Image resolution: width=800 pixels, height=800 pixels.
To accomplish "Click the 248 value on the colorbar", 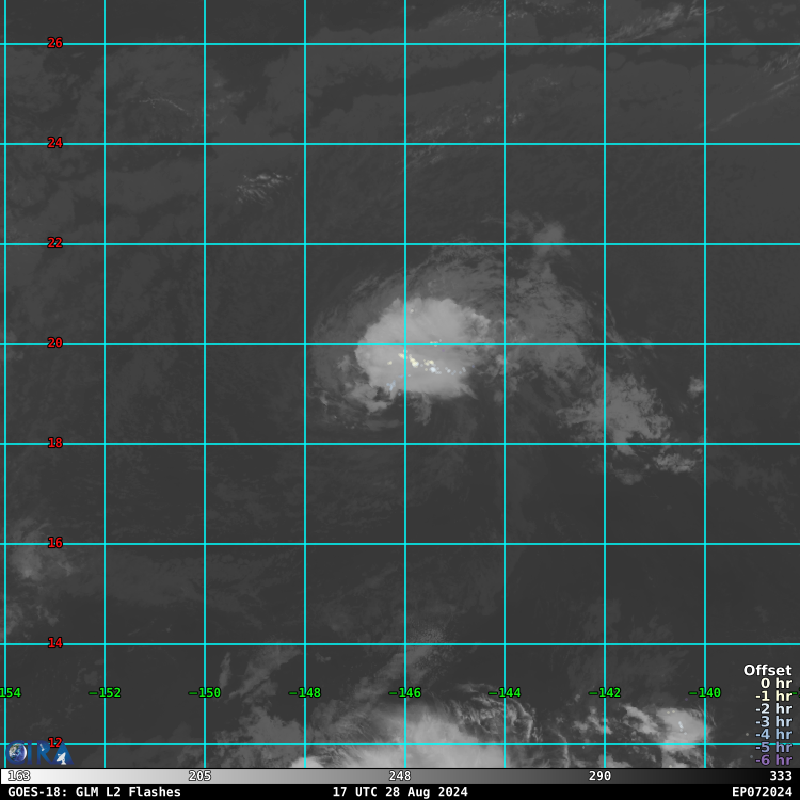I will 400,776.
